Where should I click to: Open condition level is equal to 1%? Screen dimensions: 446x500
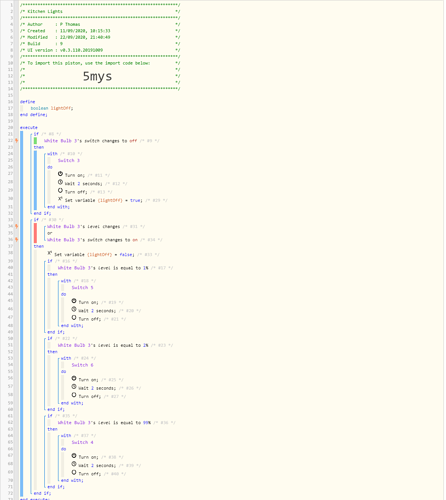click(x=103, y=268)
